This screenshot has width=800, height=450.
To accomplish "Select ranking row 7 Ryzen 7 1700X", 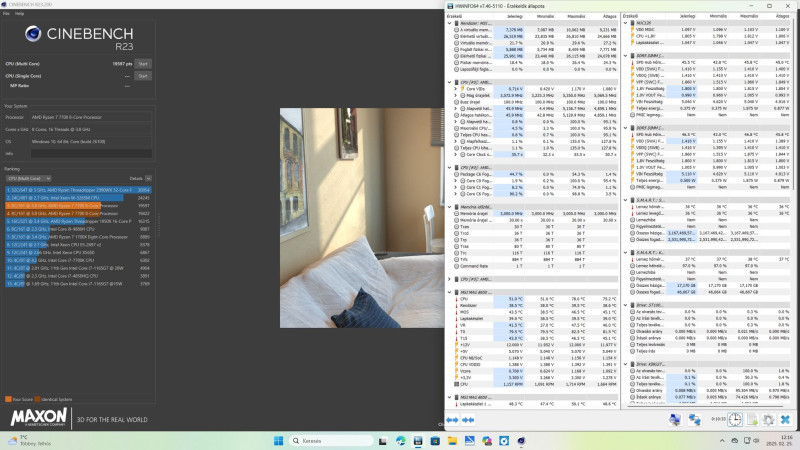I will click(78, 237).
